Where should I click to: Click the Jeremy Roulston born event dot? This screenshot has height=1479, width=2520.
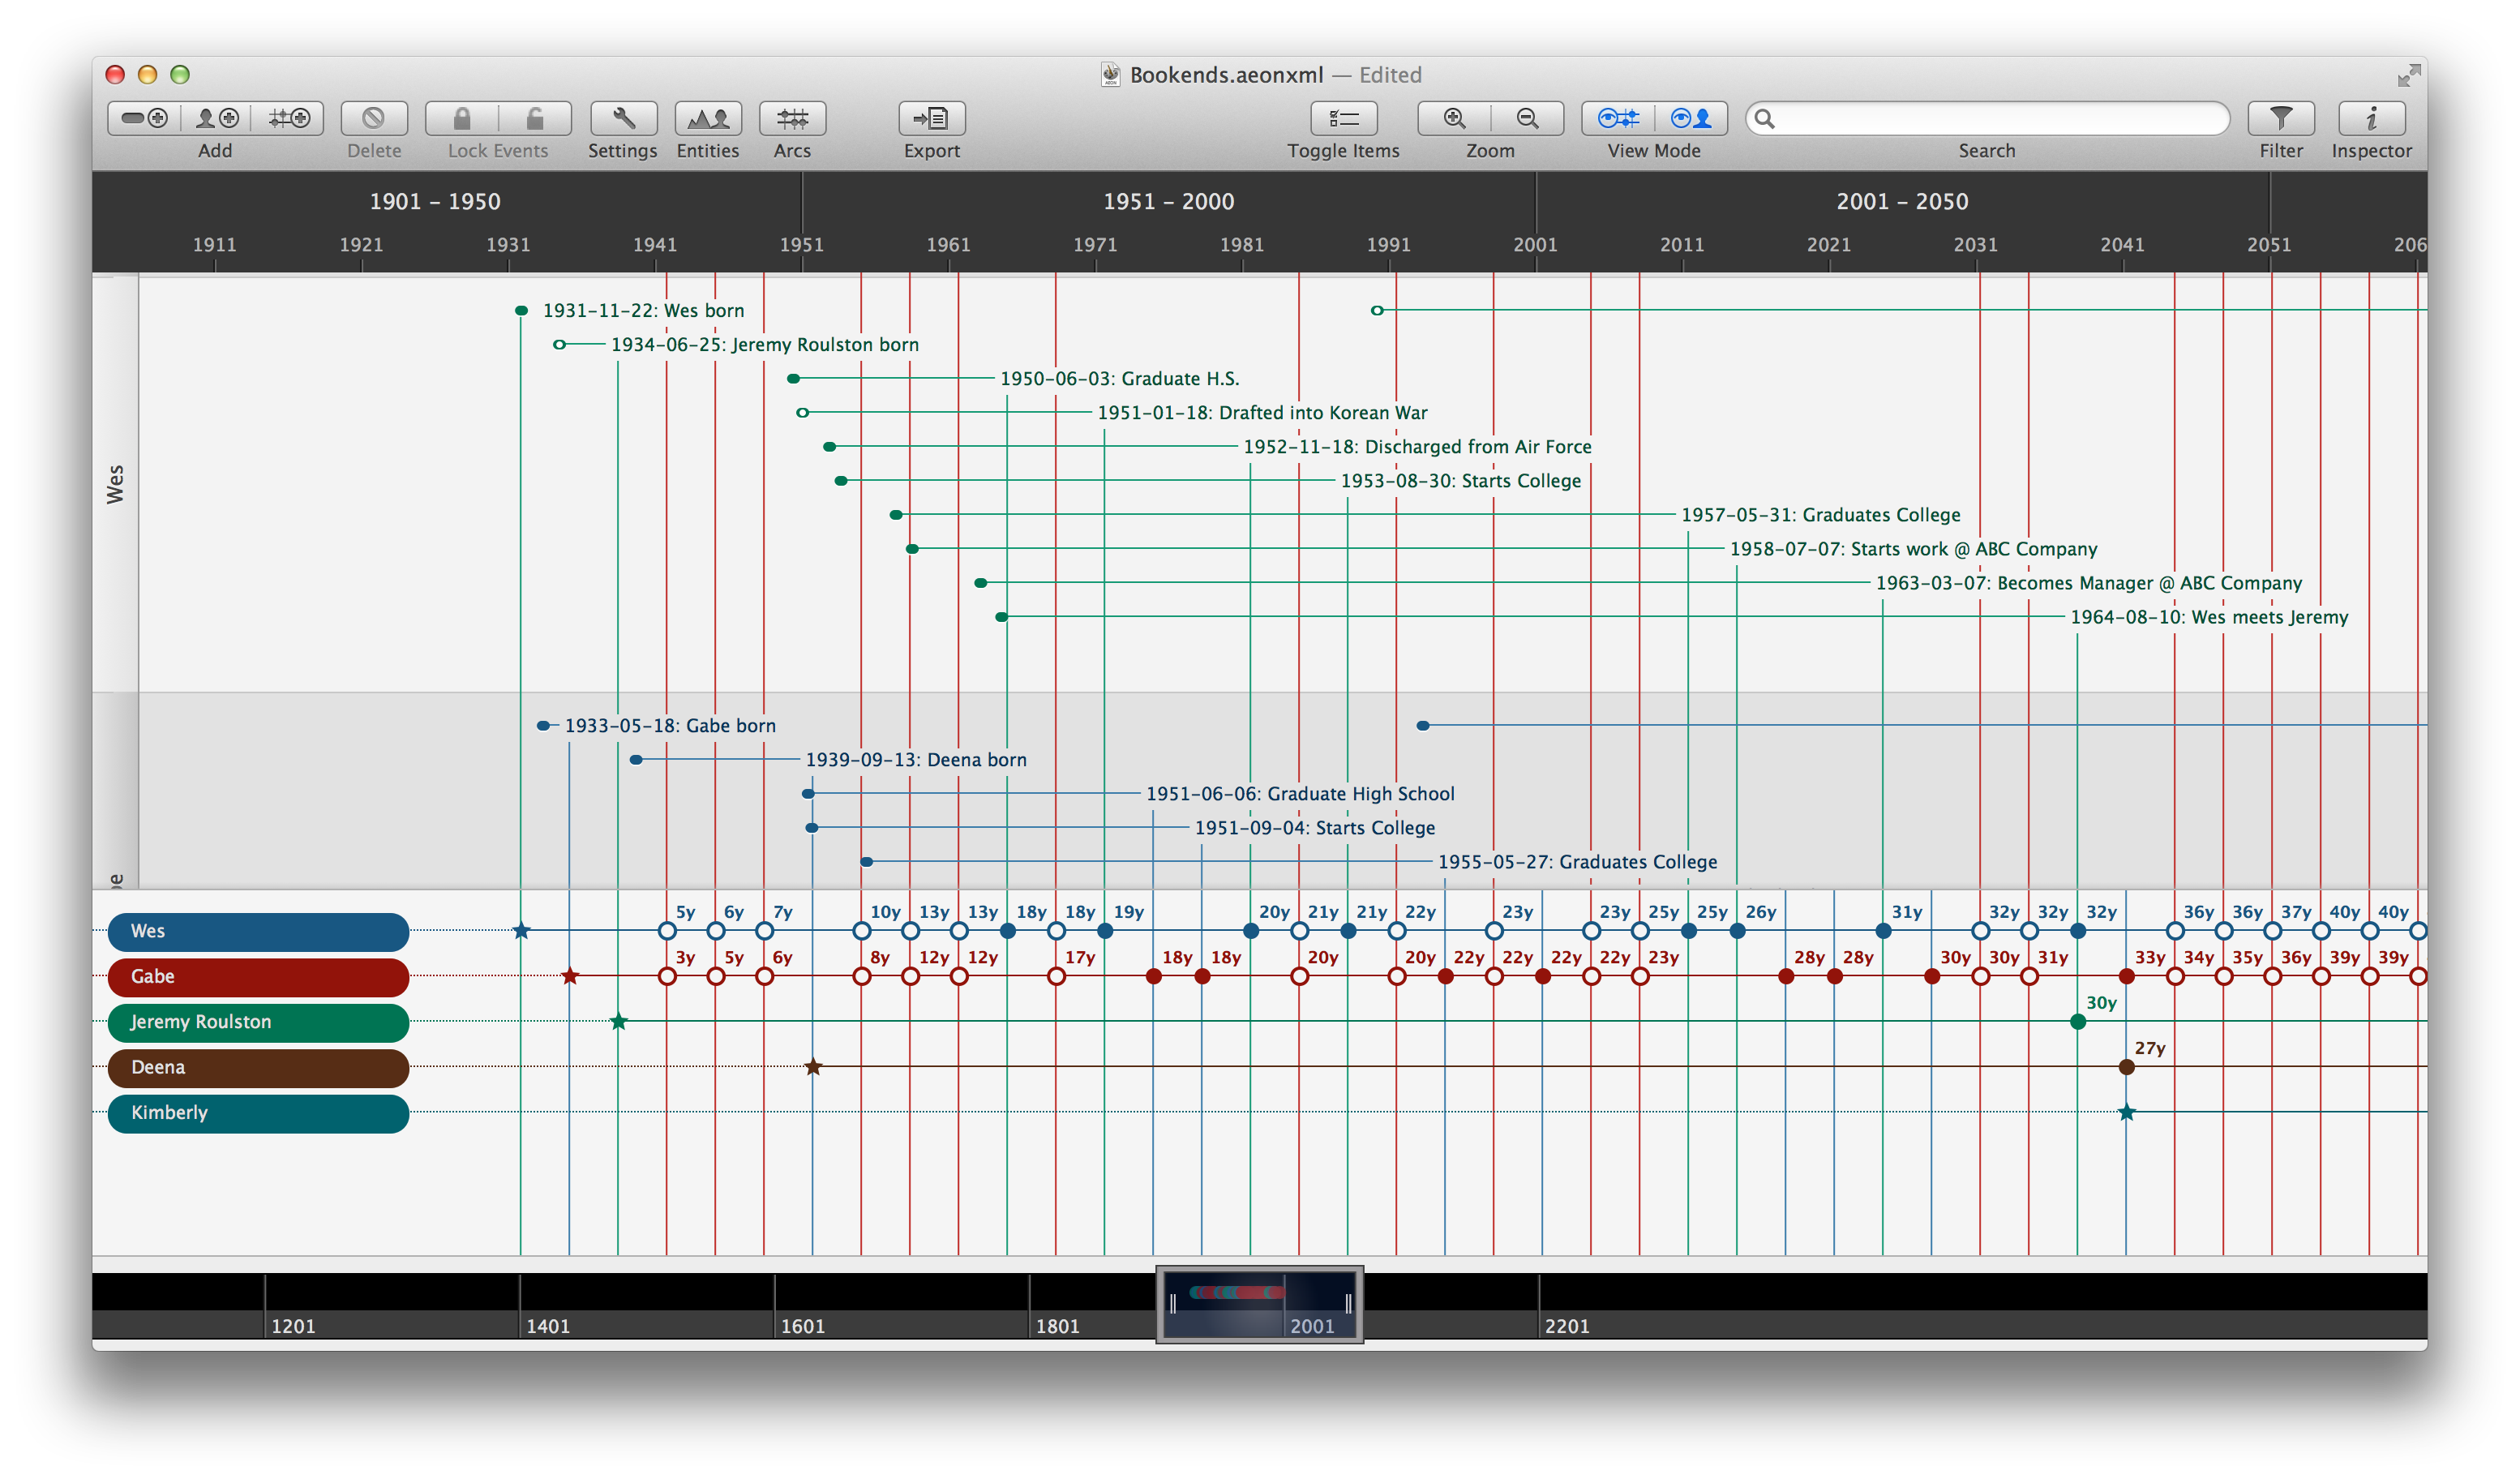[x=559, y=345]
